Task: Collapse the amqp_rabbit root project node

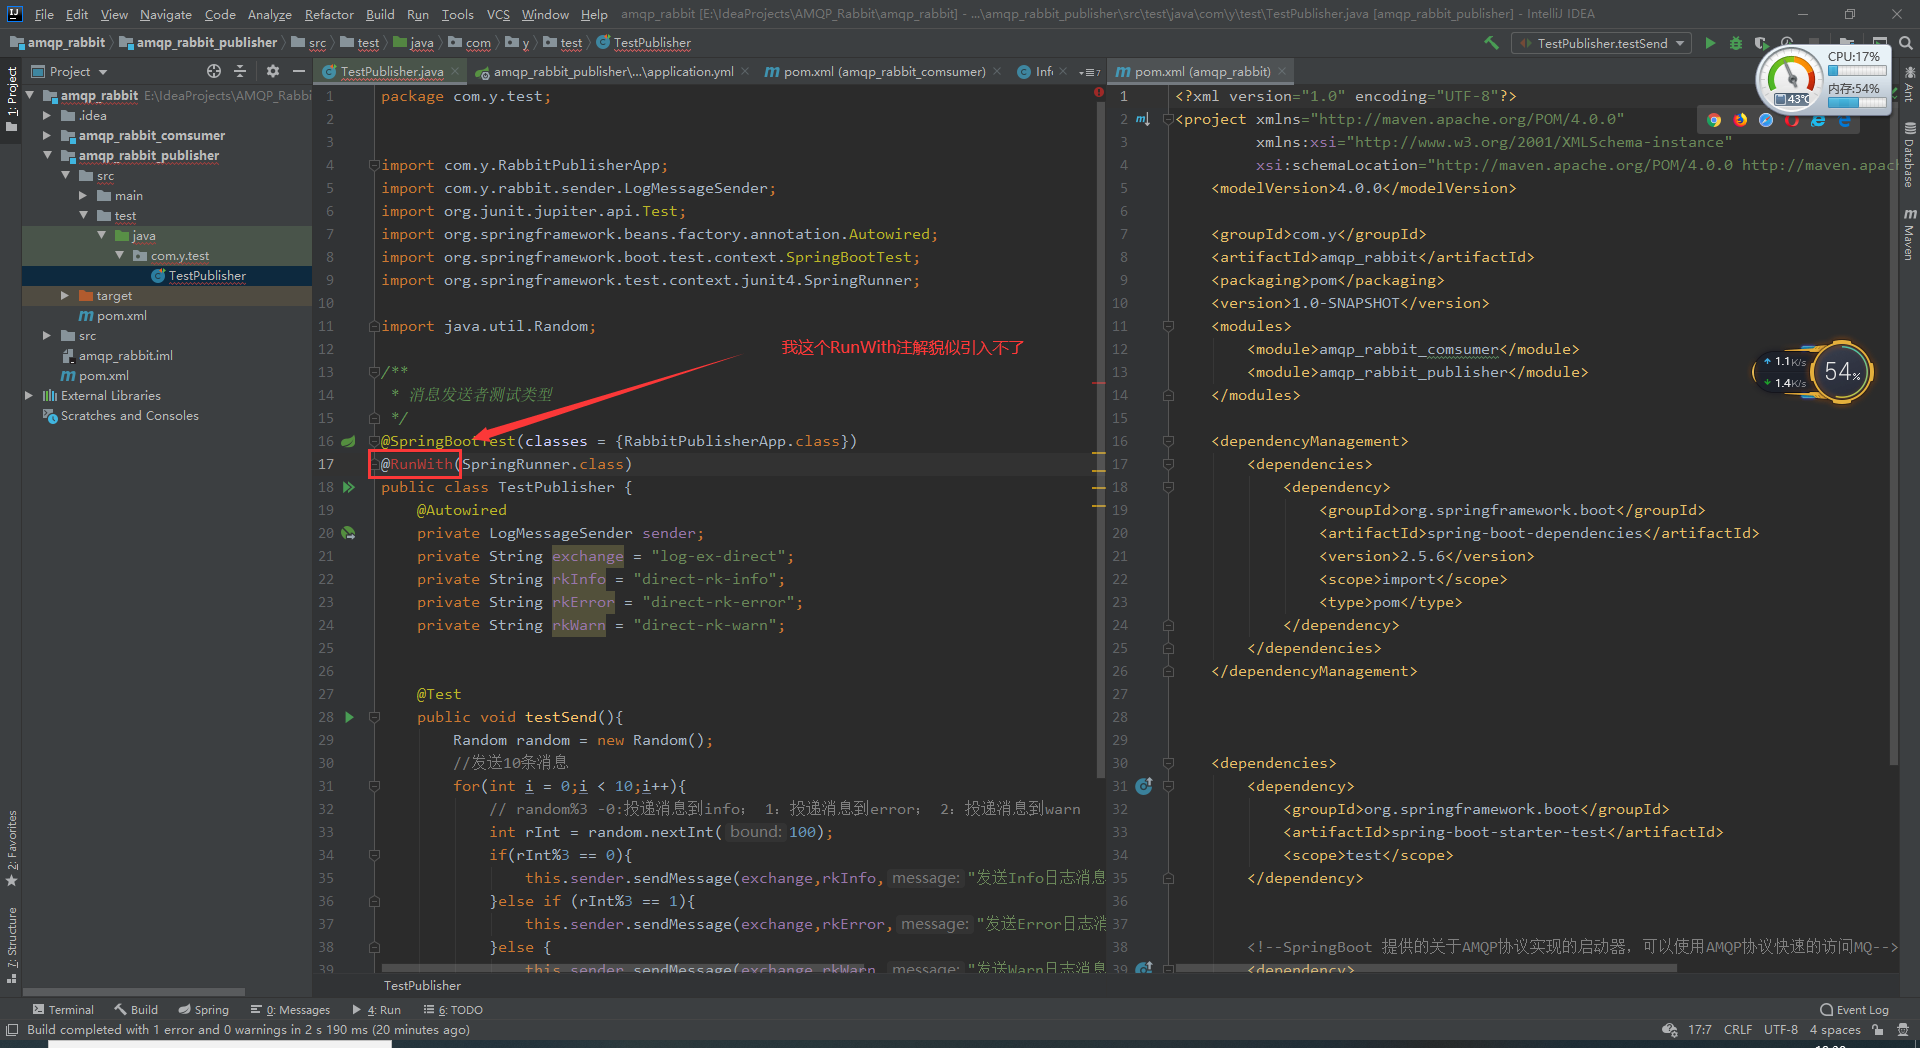Action: [30, 96]
